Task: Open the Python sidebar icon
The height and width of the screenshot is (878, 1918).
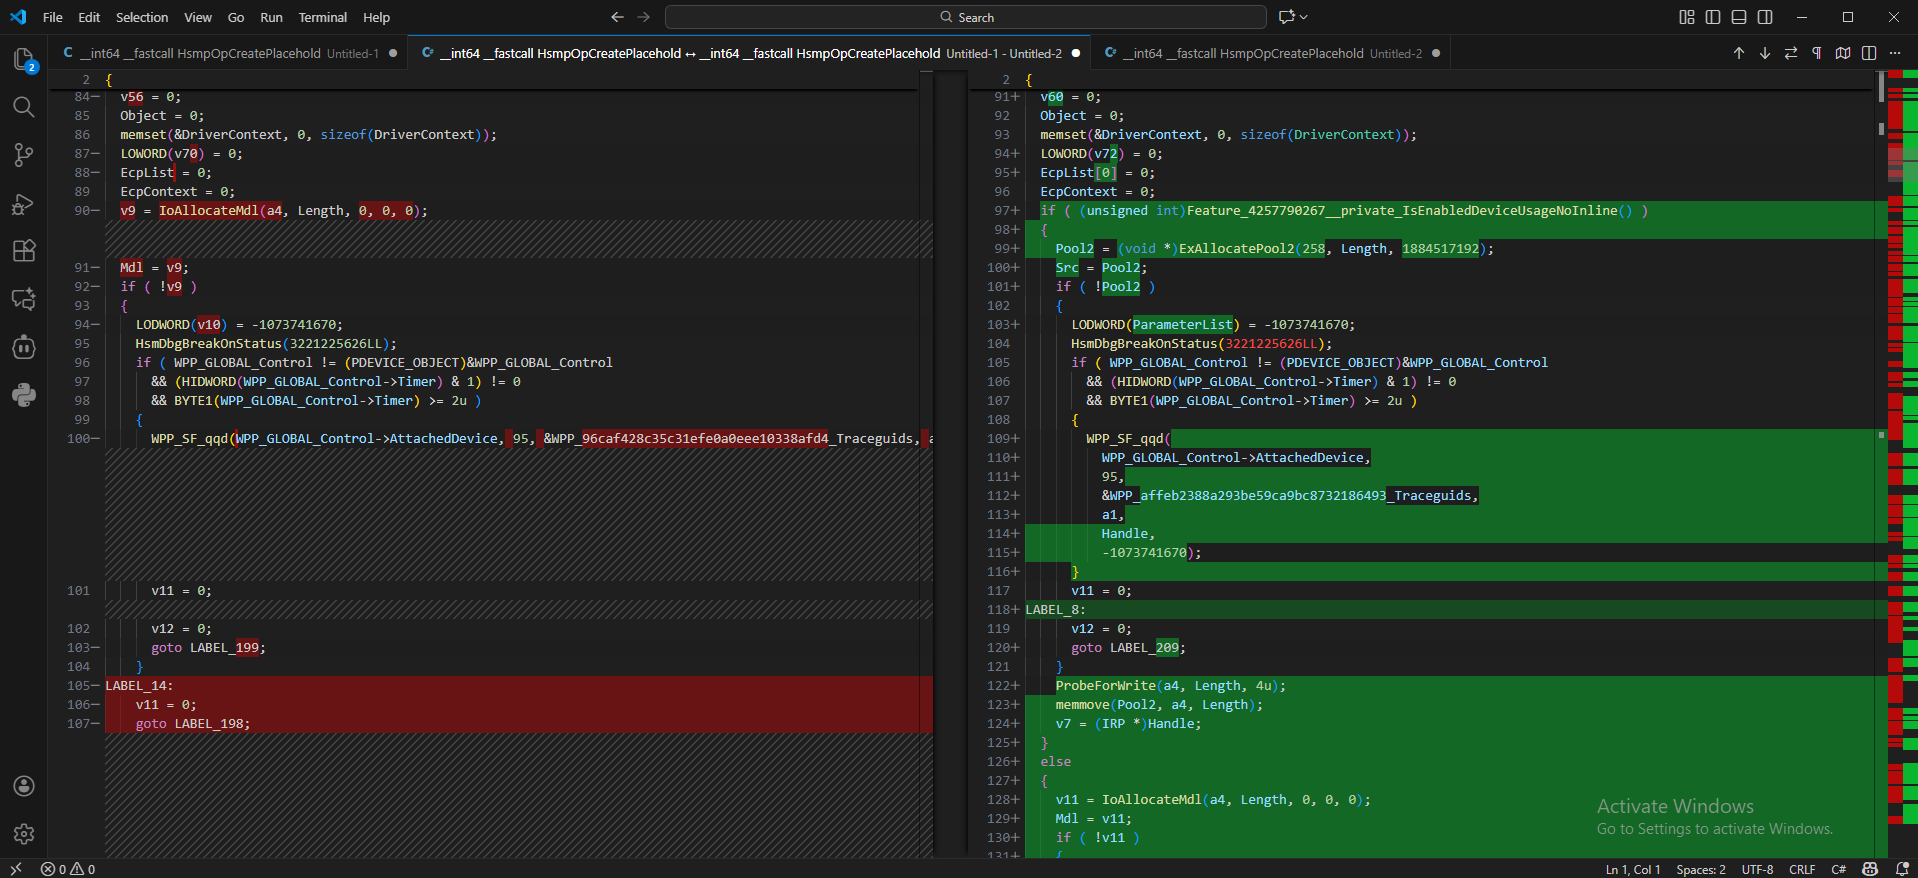Action: [23, 395]
